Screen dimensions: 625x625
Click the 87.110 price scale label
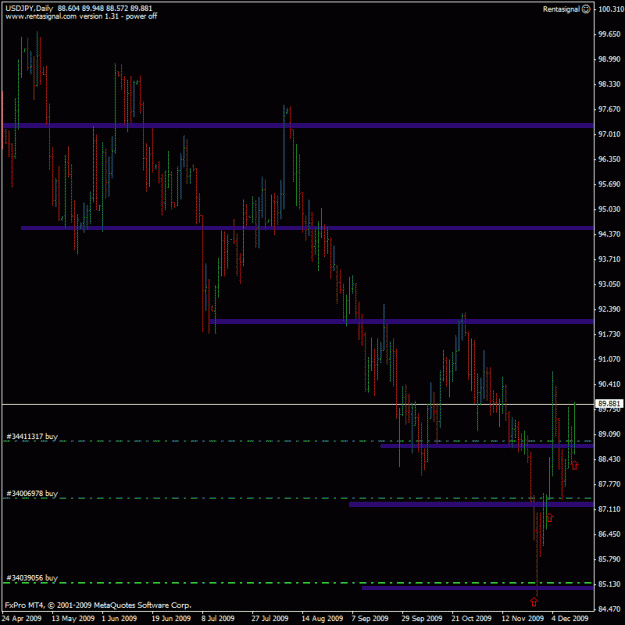[610, 509]
